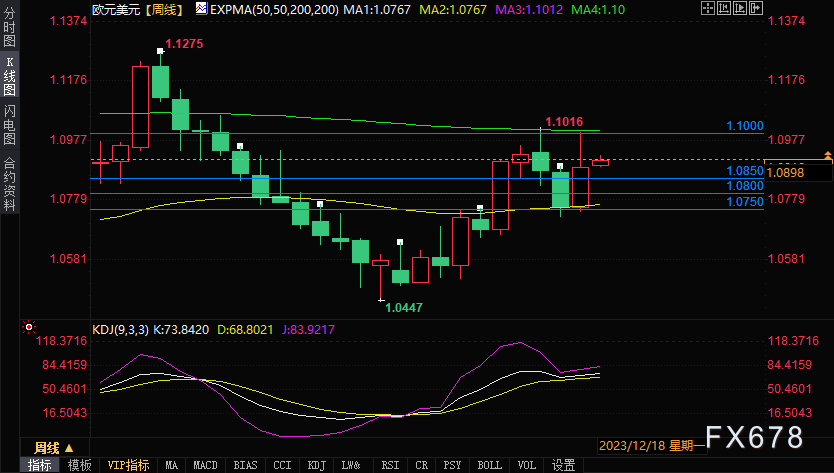Open 设置 indicator settings

point(563,465)
